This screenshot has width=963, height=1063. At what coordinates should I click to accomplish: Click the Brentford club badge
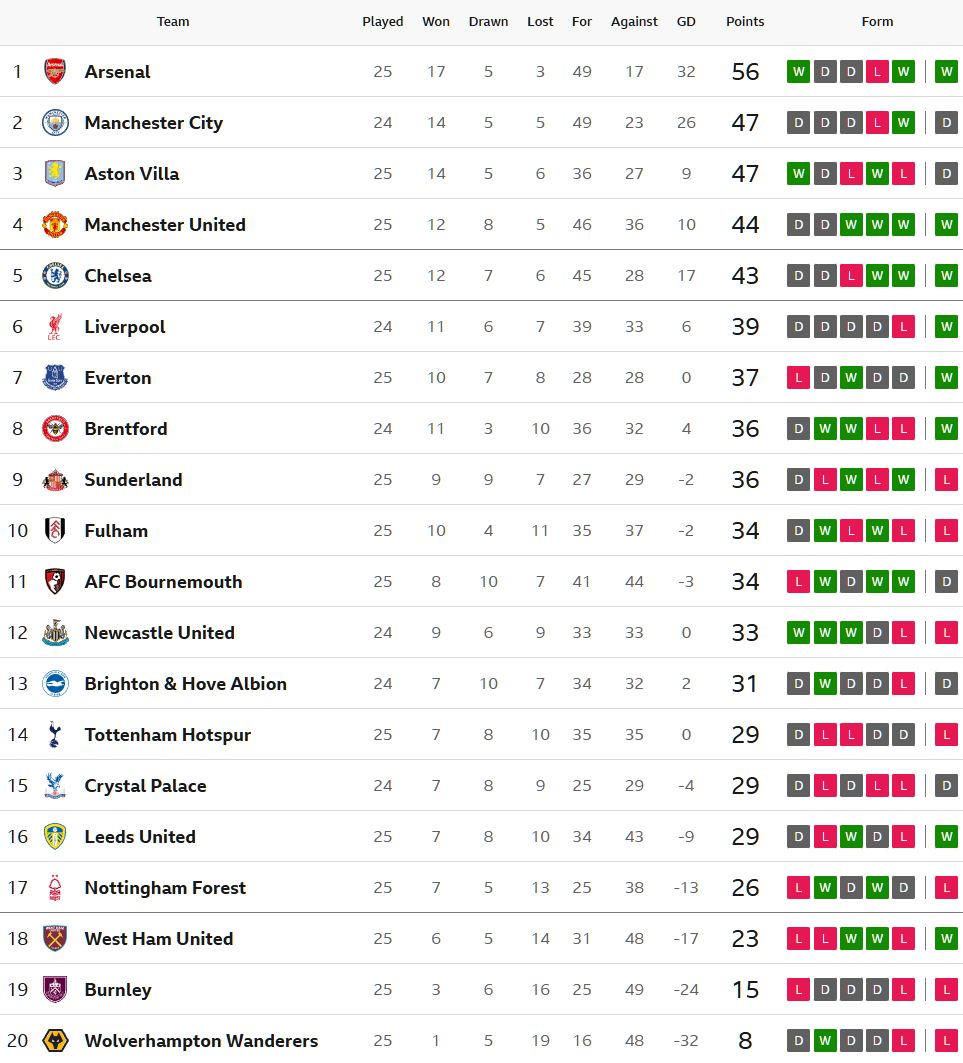click(55, 428)
